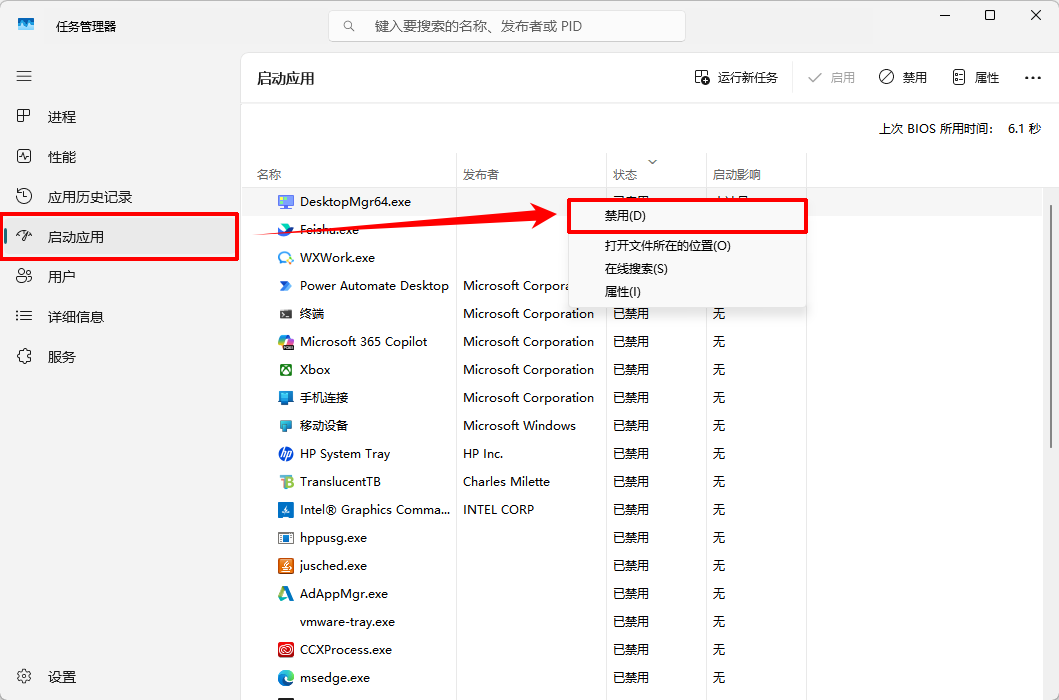Click the Intel Graphics Command icon
The width and height of the screenshot is (1059, 700).
click(286, 510)
